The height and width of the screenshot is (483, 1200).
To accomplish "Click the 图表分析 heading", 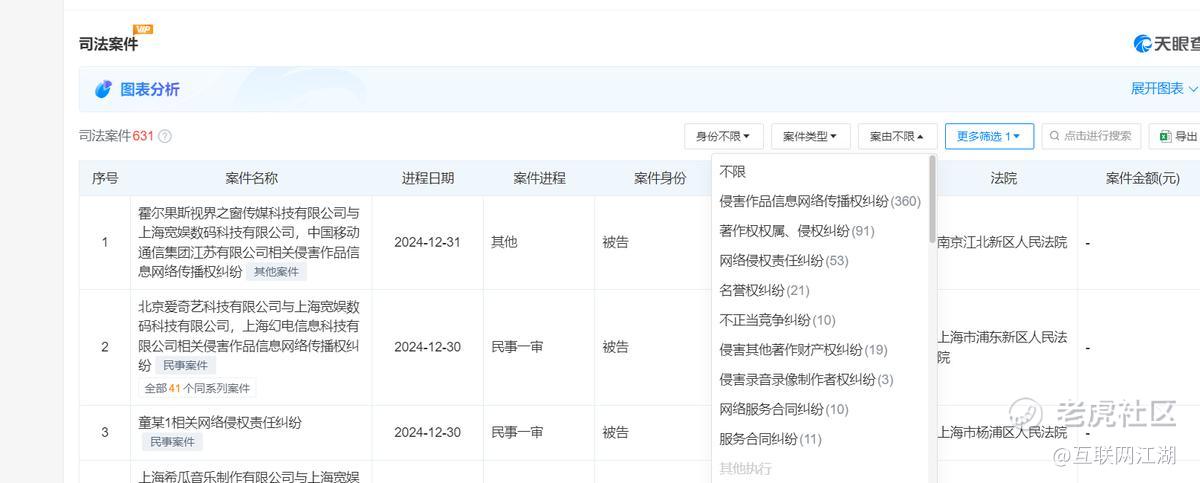I will coord(150,89).
